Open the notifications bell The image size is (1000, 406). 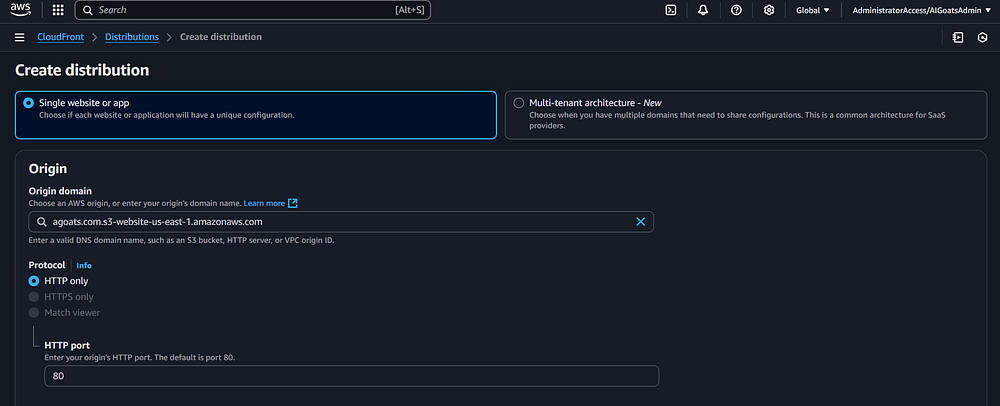click(703, 10)
